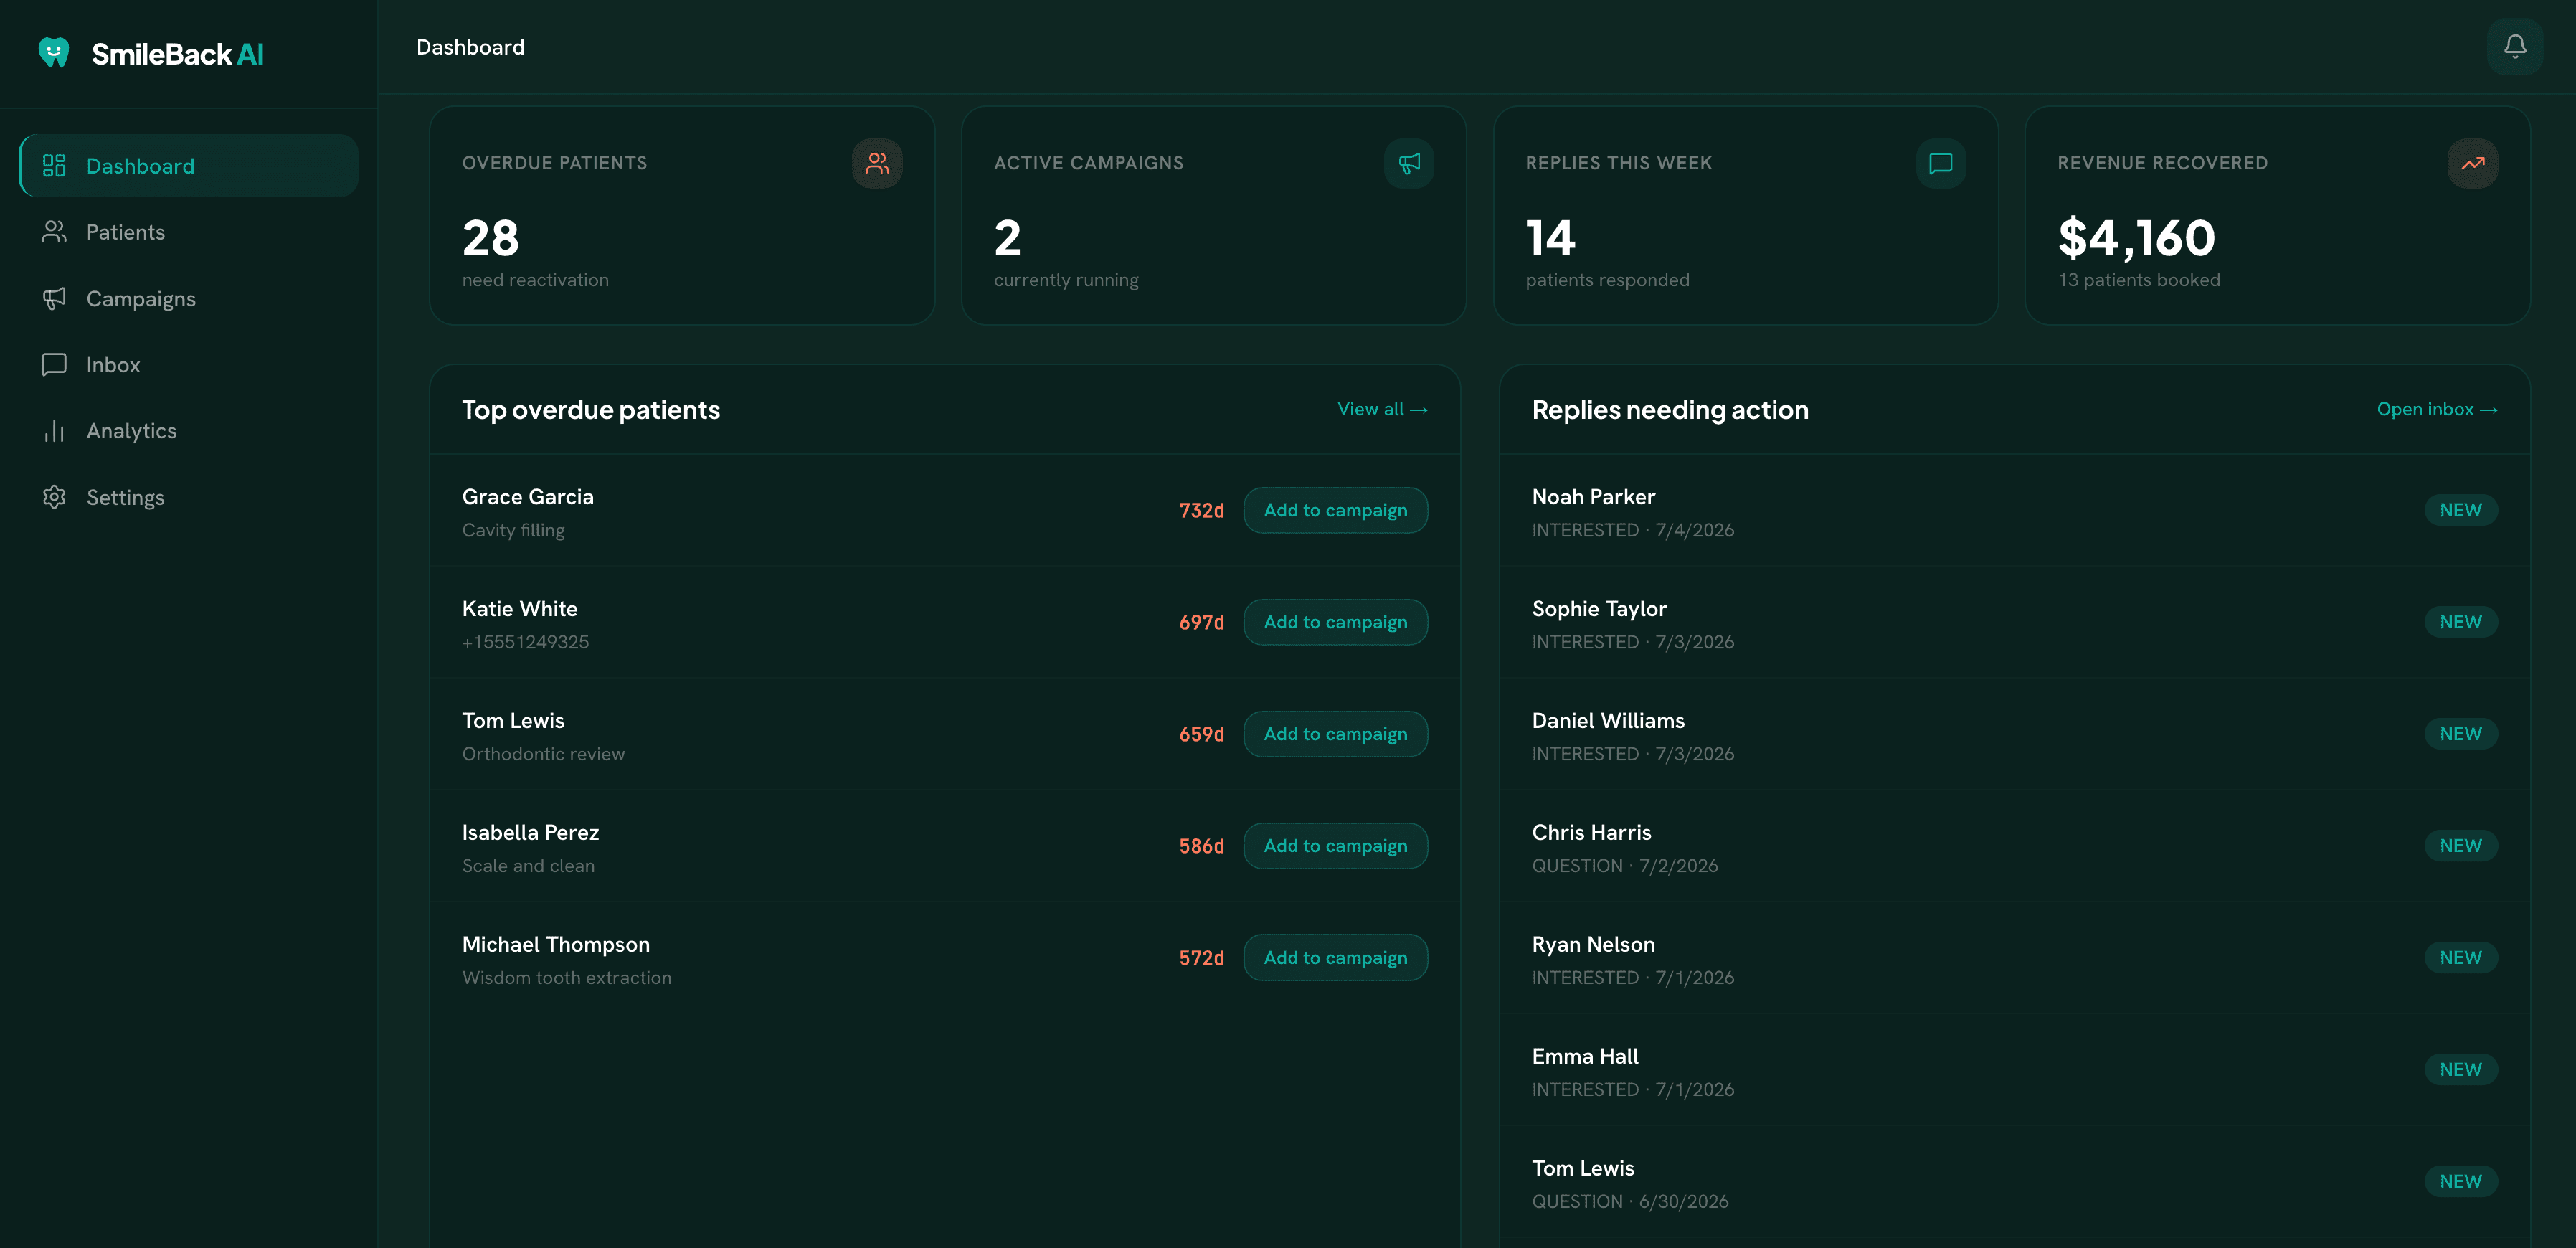Click the 586d overdue value
This screenshot has height=1248, width=2576.
click(1201, 846)
